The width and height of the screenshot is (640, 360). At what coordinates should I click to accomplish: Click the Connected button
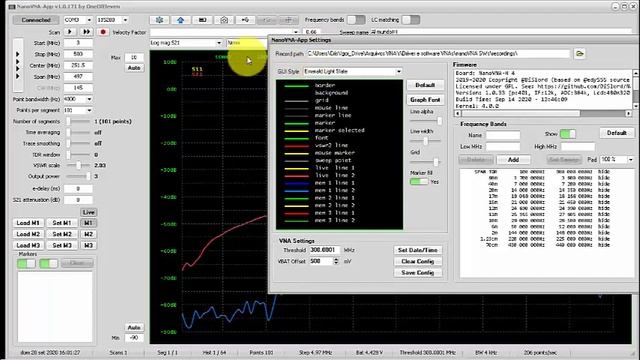[36, 20]
